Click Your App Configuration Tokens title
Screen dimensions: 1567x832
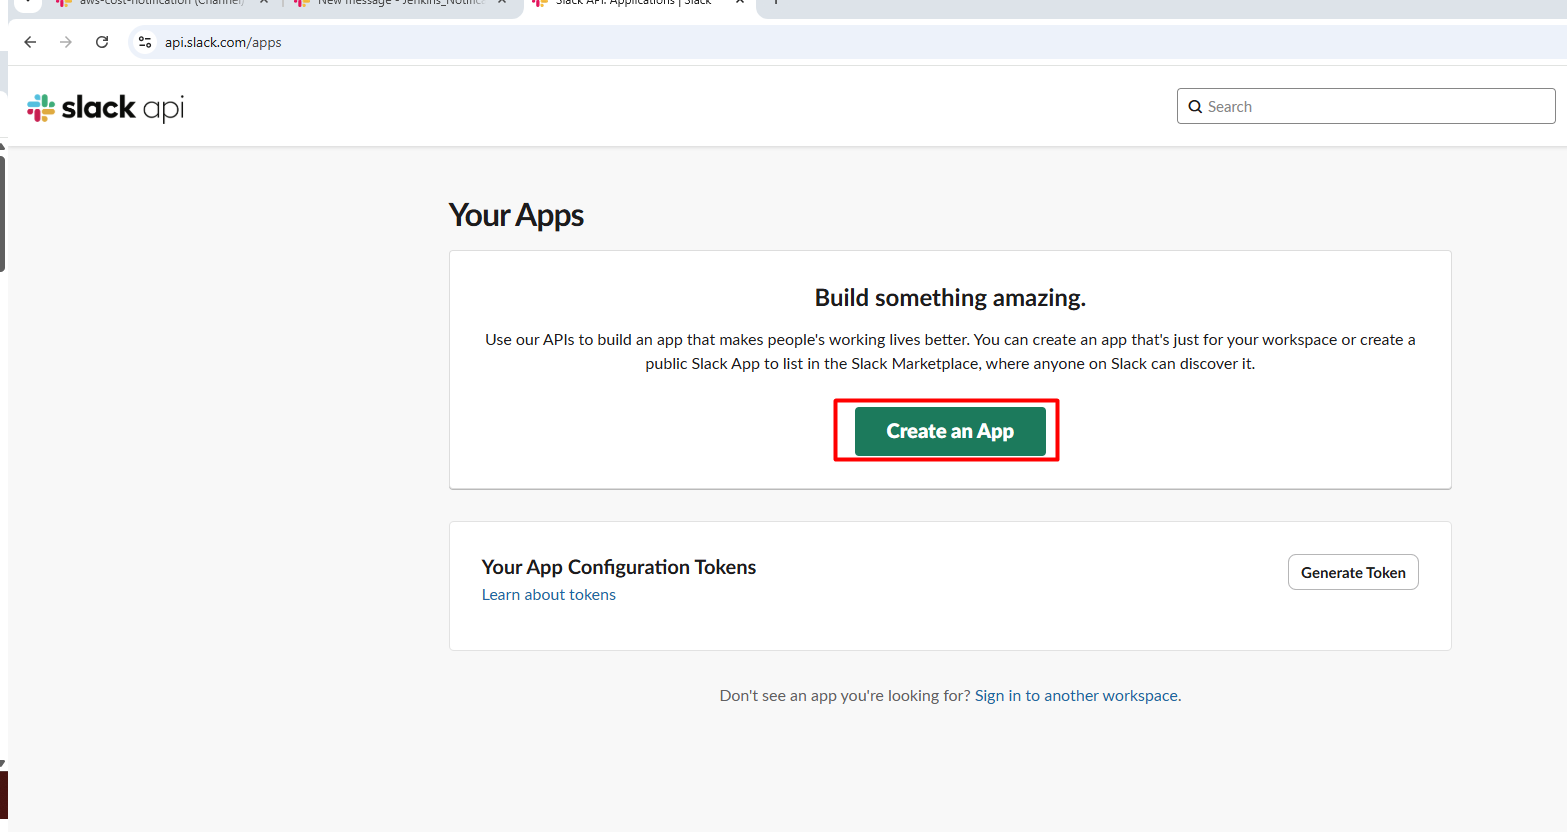click(x=619, y=567)
